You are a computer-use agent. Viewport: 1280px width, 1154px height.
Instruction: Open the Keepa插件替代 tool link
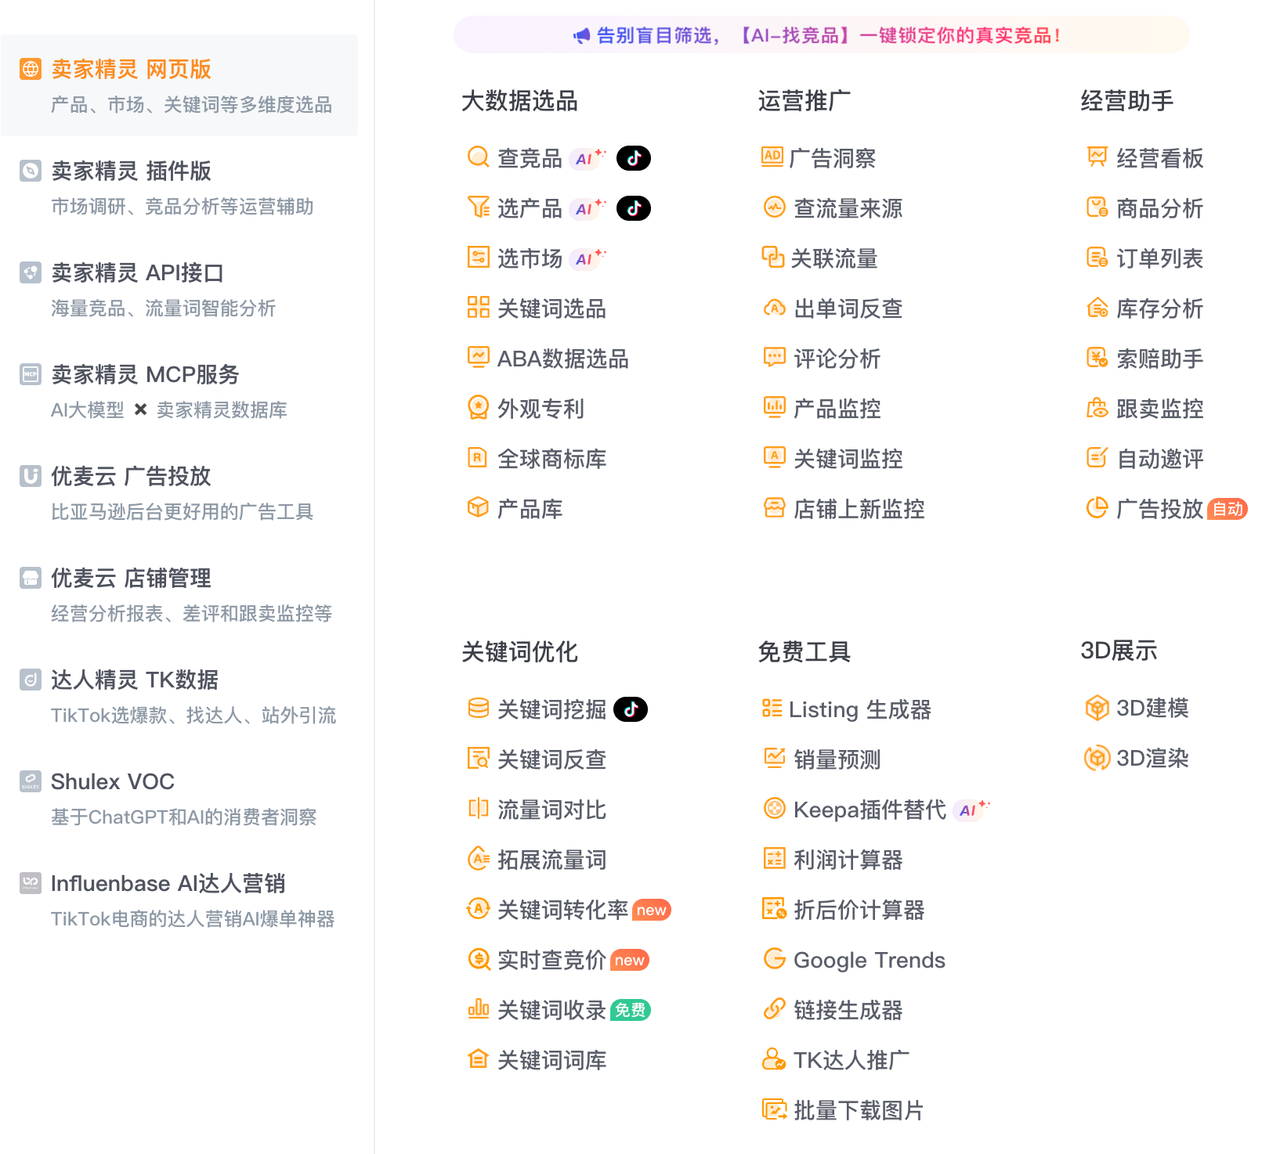click(x=869, y=809)
